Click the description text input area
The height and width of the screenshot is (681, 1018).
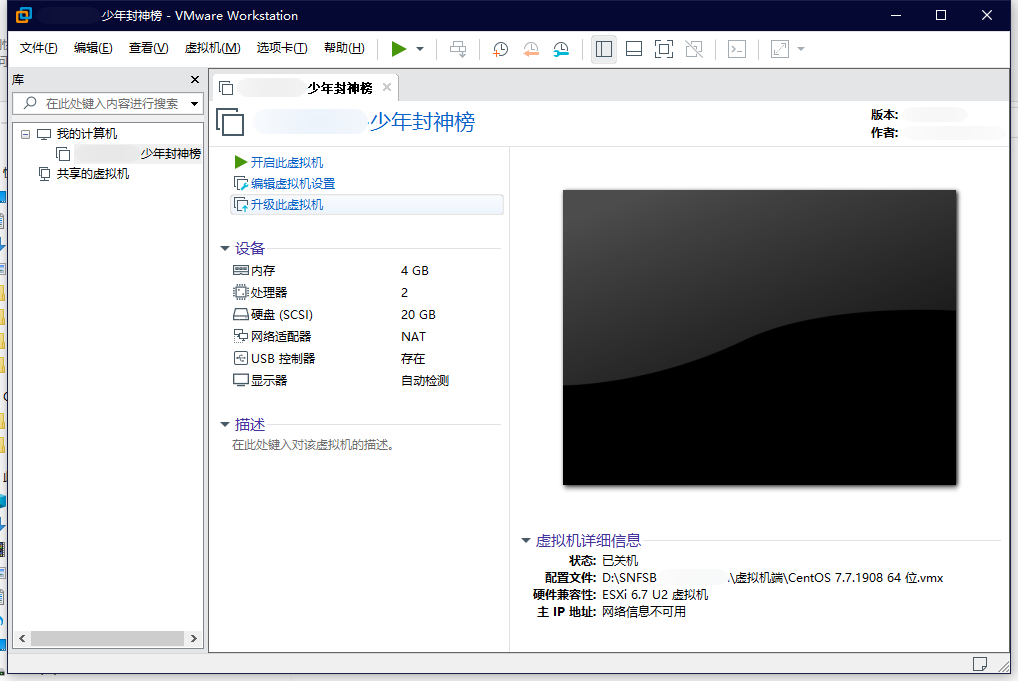(x=313, y=445)
